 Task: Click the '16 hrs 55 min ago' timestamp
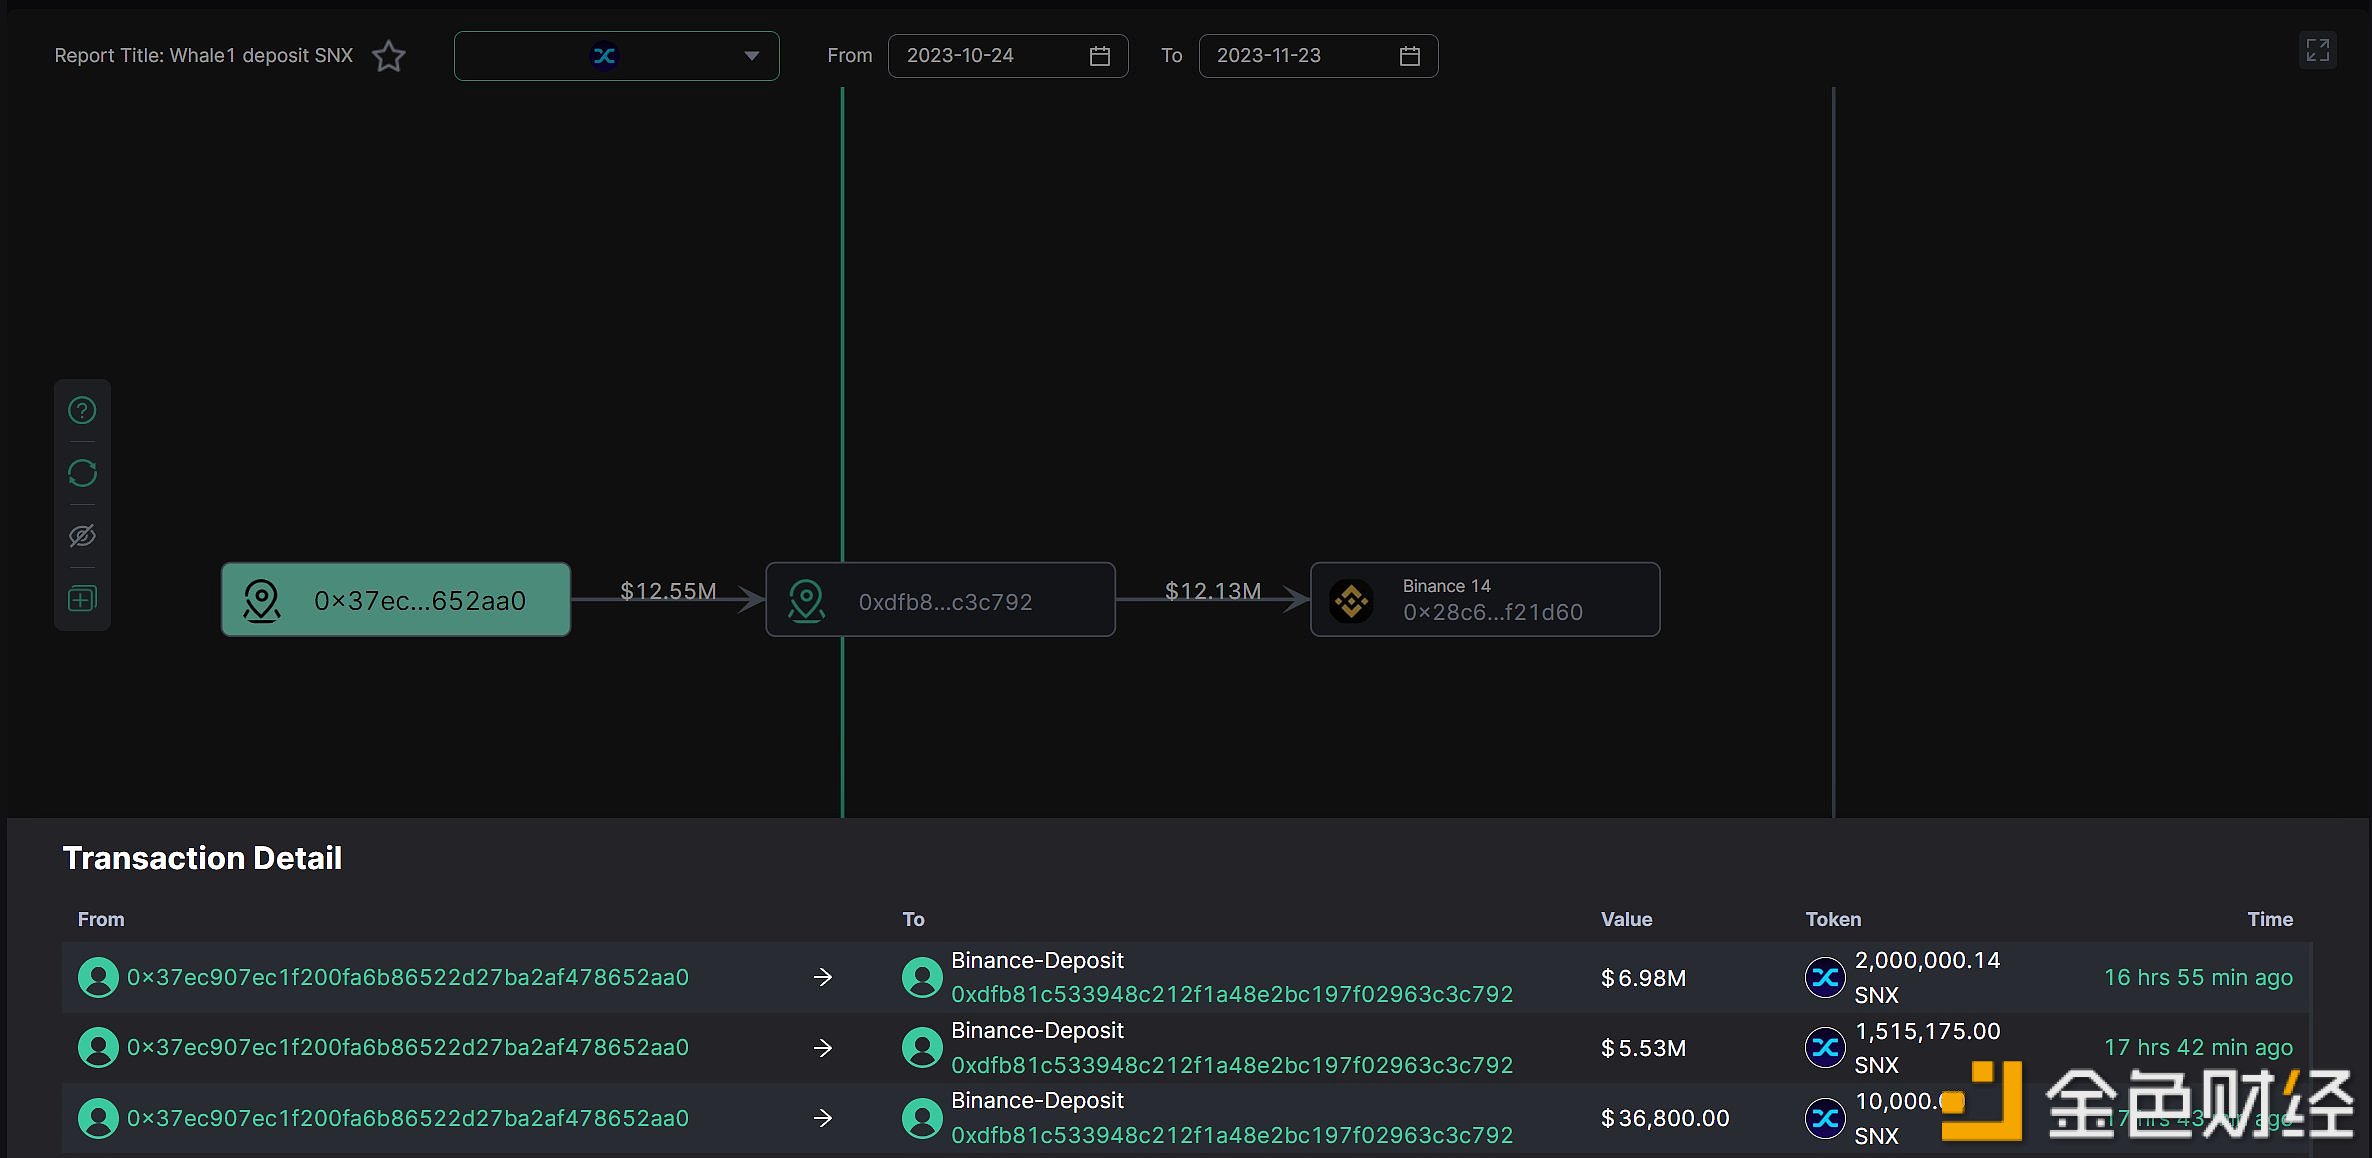coord(2198,977)
